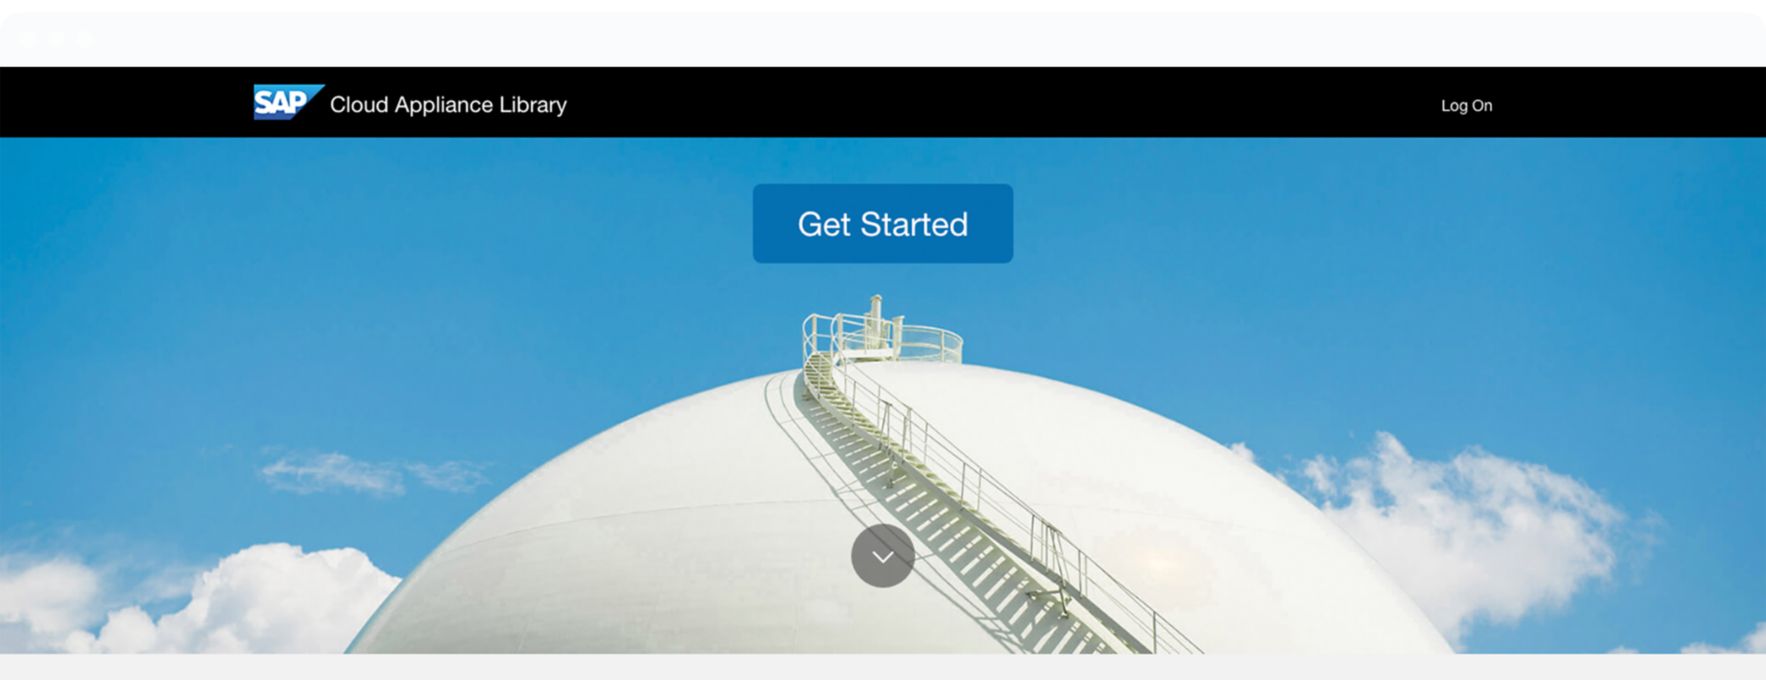Click the blue Get Started button
Screen dimensions: 1766x680
pos(882,223)
